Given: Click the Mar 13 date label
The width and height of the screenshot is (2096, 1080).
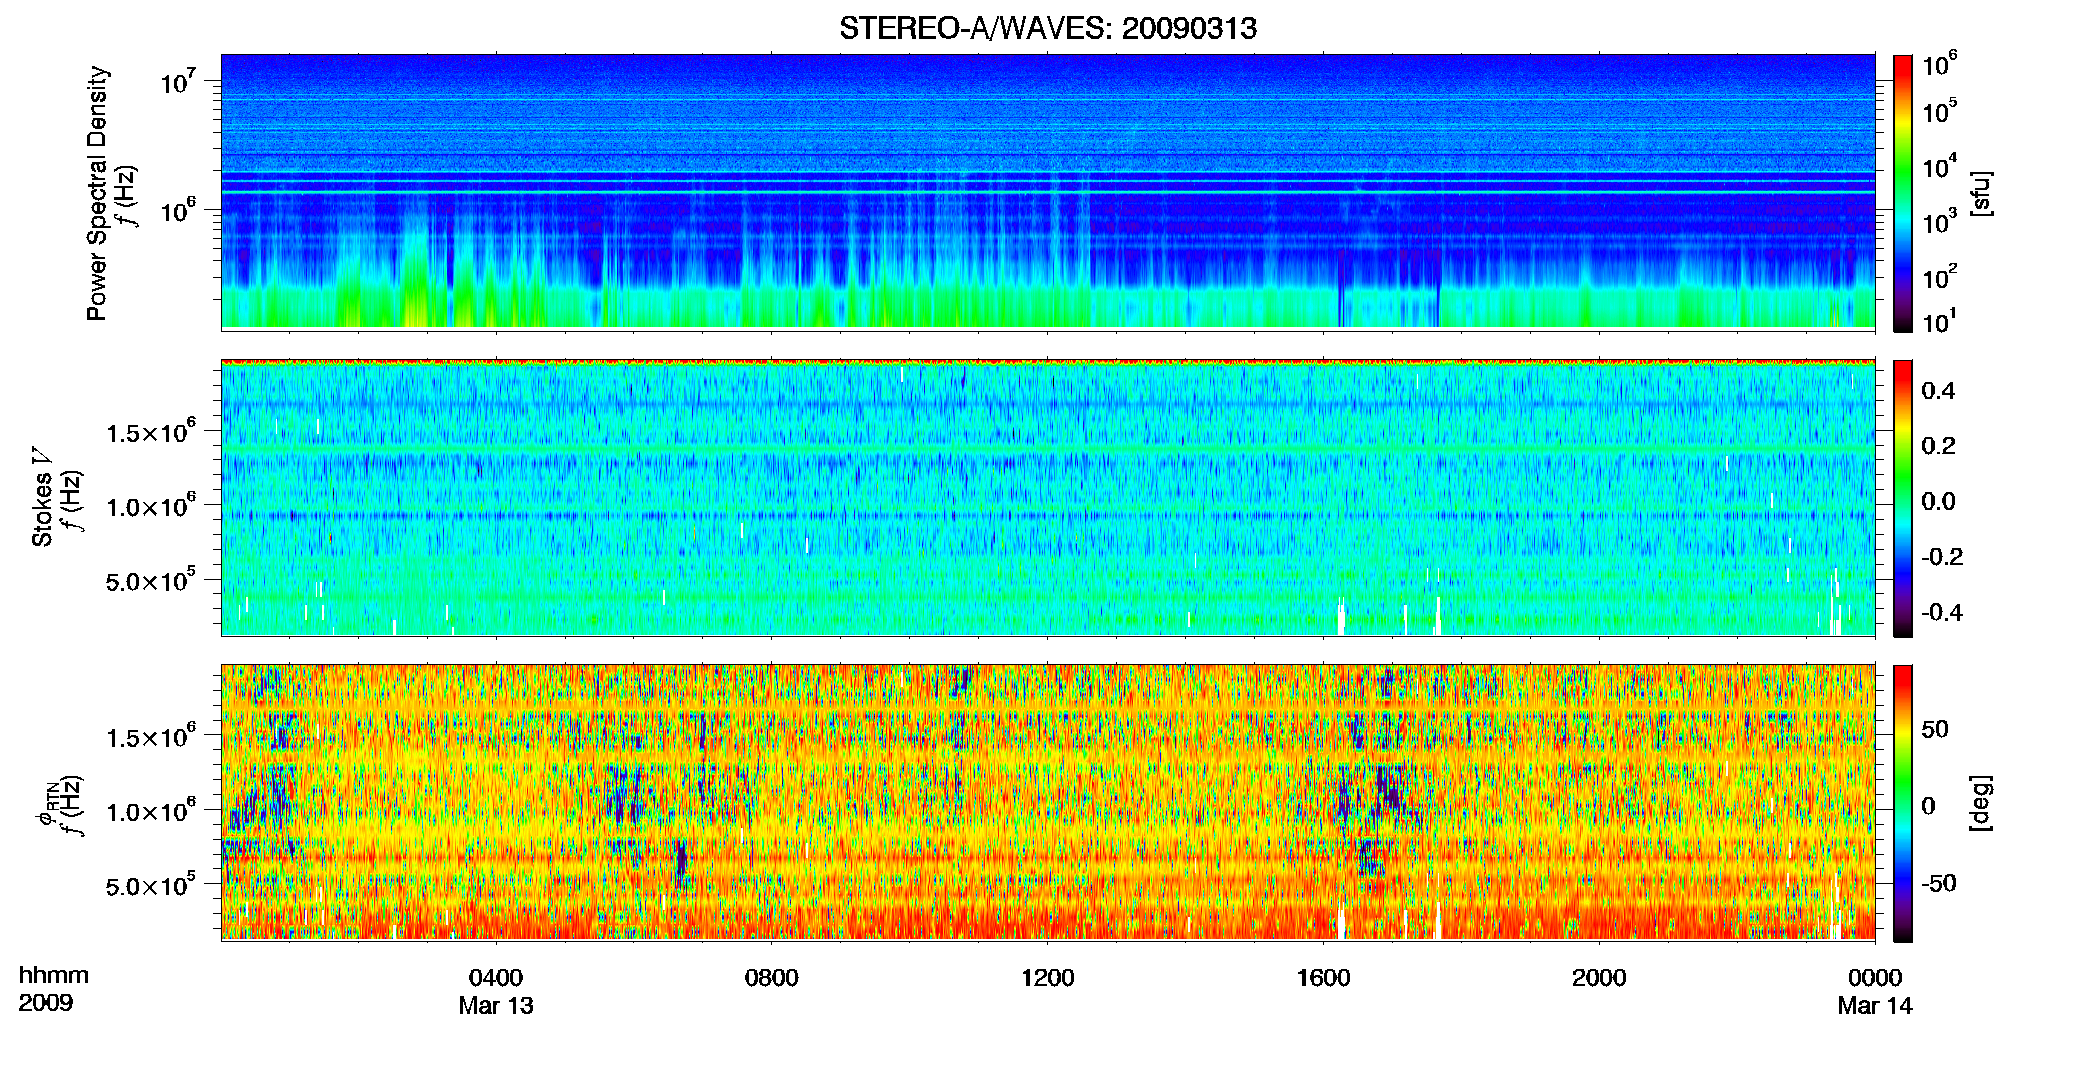Looking at the screenshot, I should pyautogui.click(x=496, y=1006).
